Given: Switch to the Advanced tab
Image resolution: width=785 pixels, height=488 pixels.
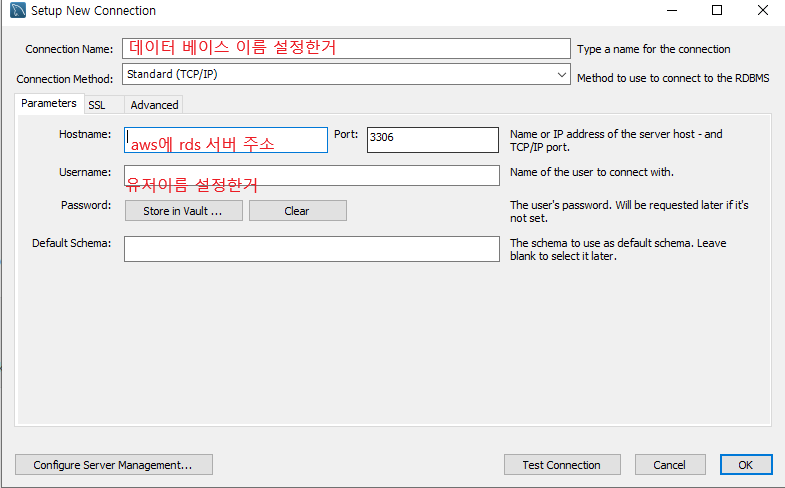Looking at the screenshot, I should [154, 105].
